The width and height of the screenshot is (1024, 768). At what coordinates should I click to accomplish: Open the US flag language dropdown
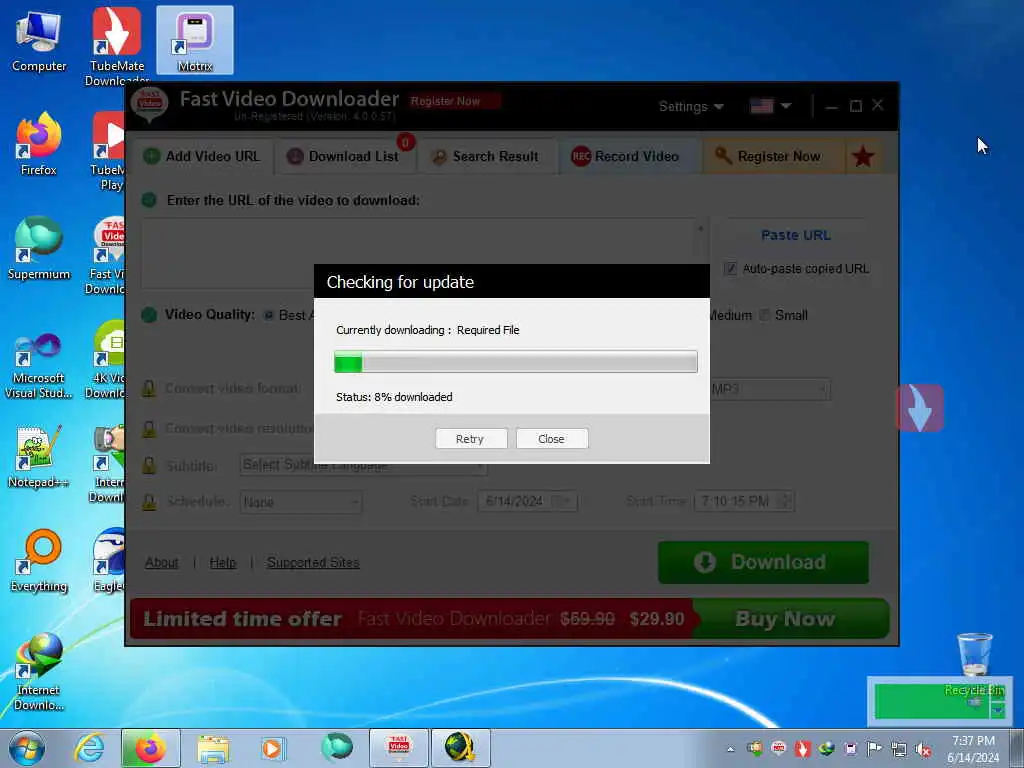click(771, 106)
